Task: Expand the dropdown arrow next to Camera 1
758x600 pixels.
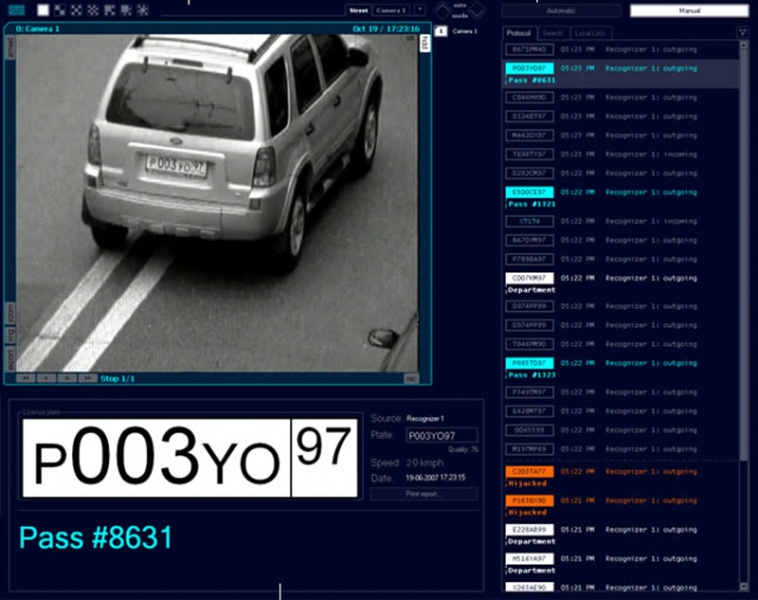Action: tap(420, 10)
